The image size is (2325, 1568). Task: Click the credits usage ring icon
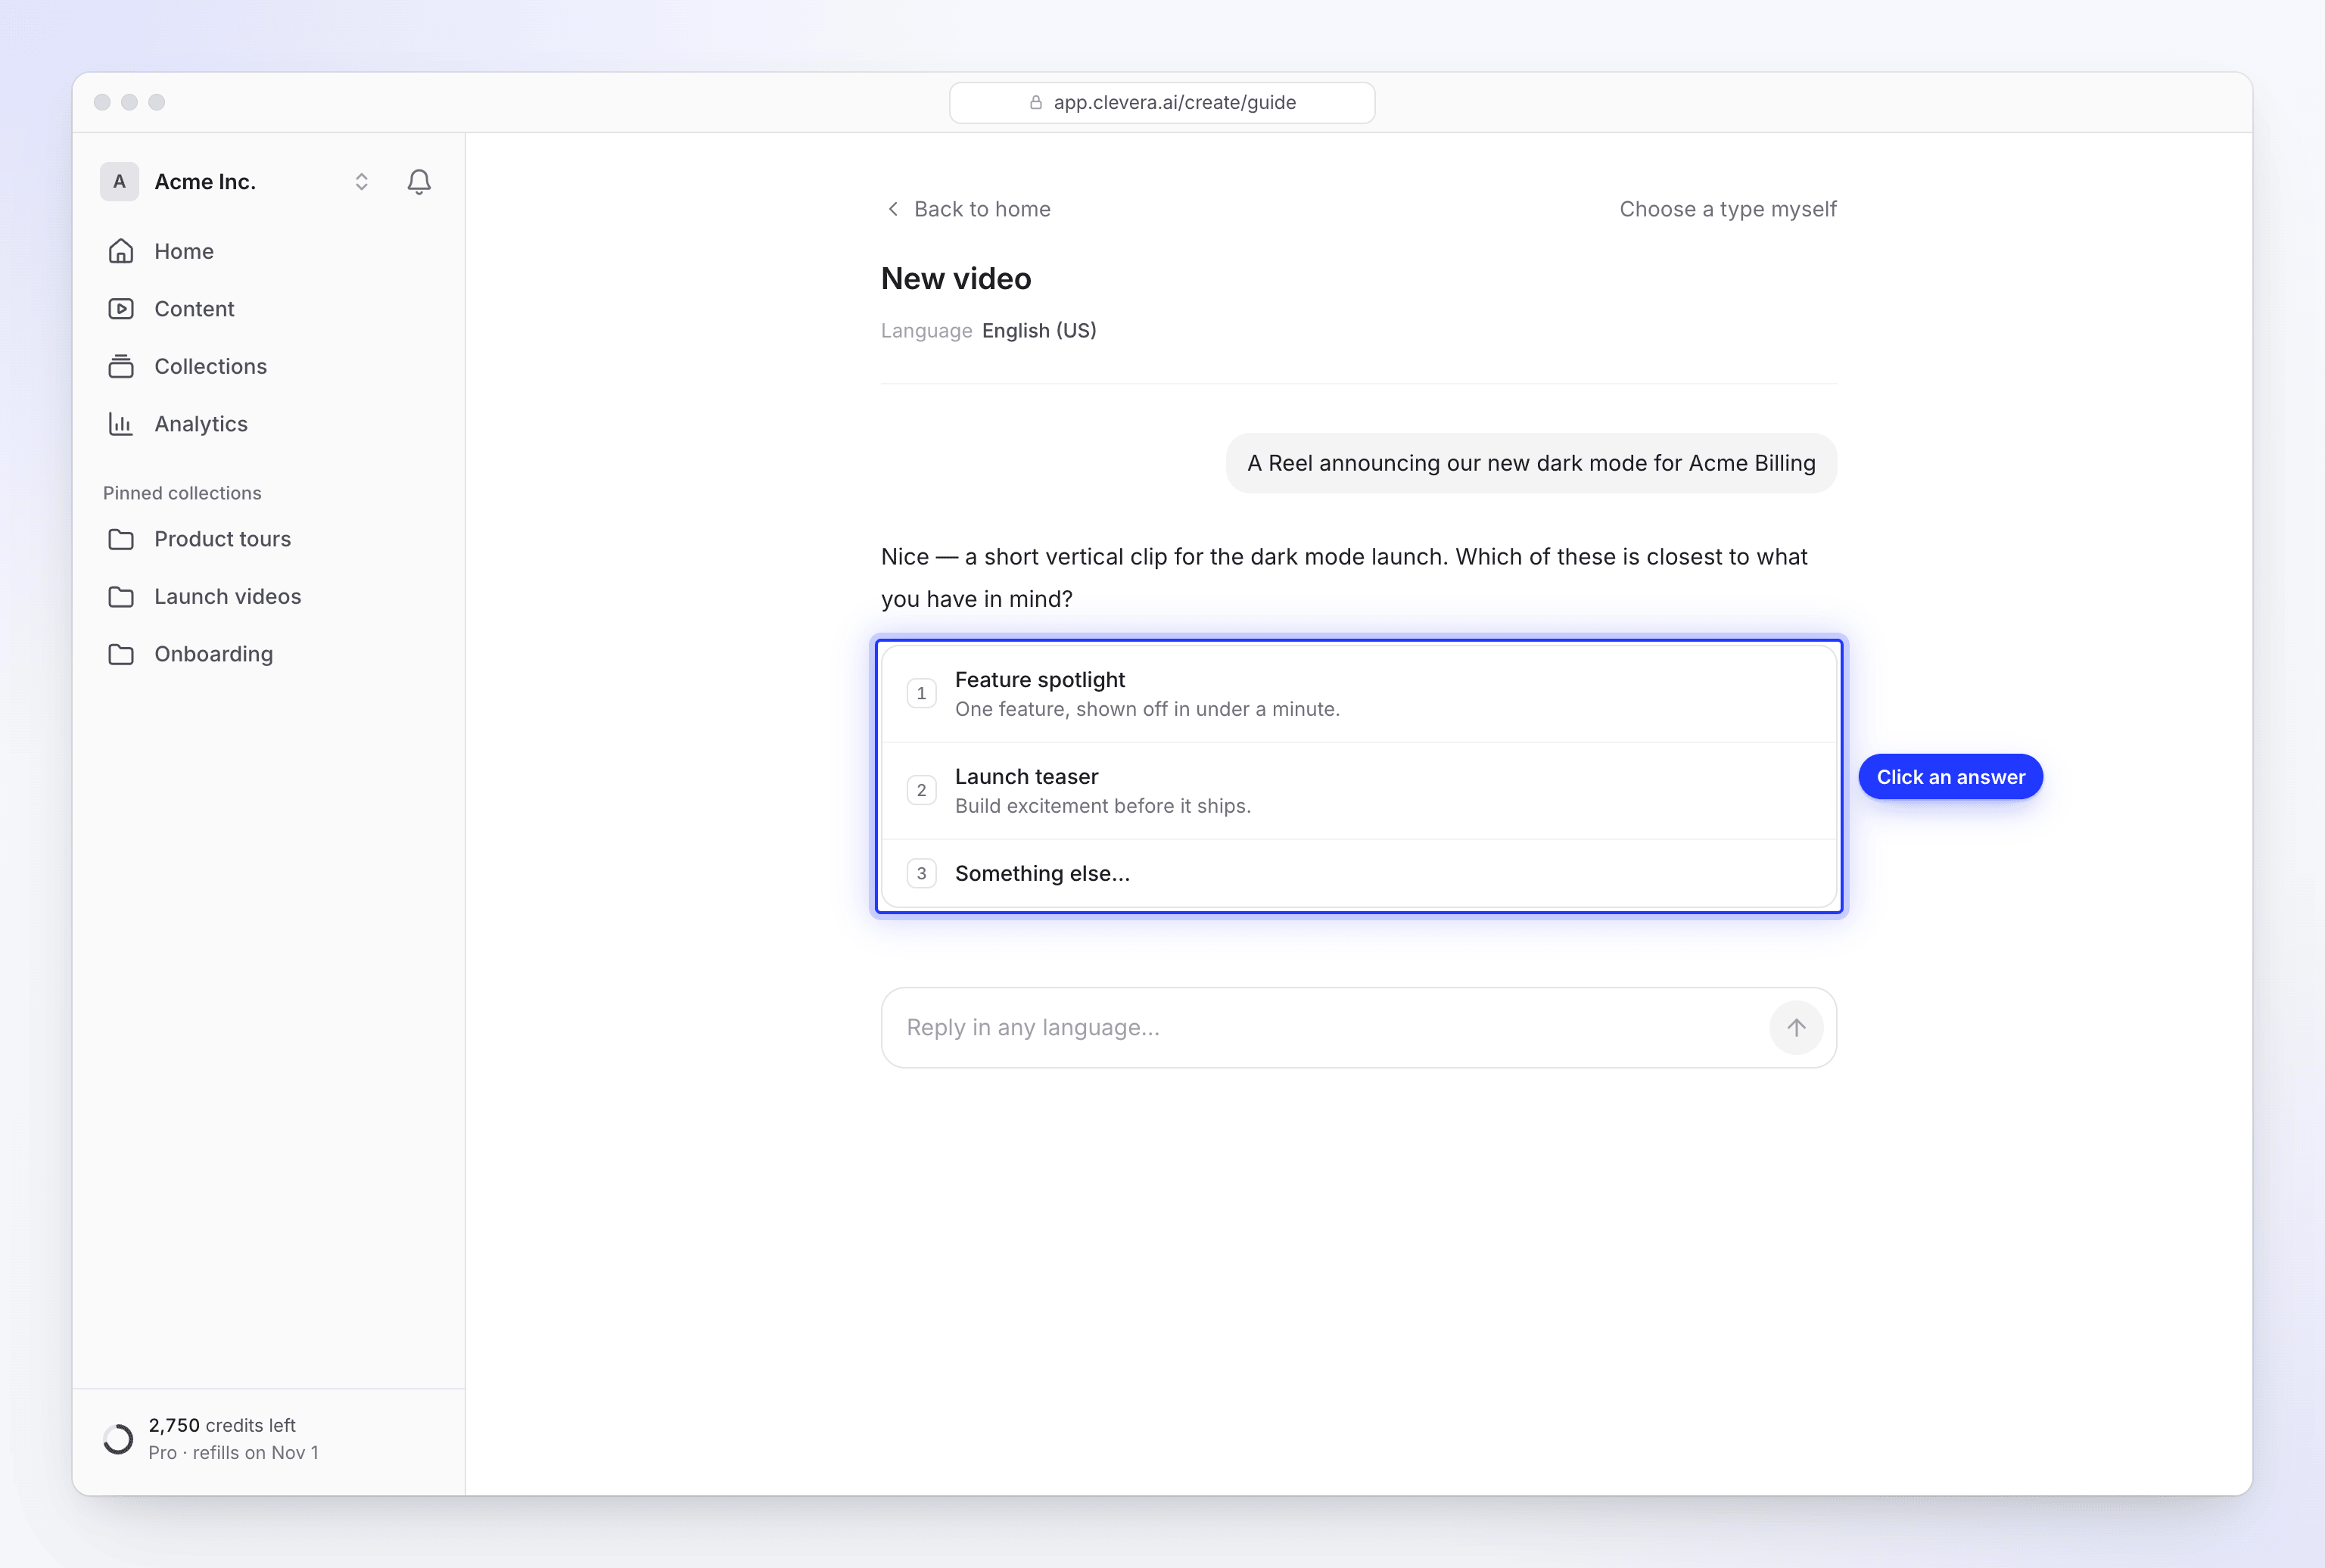point(118,1439)
